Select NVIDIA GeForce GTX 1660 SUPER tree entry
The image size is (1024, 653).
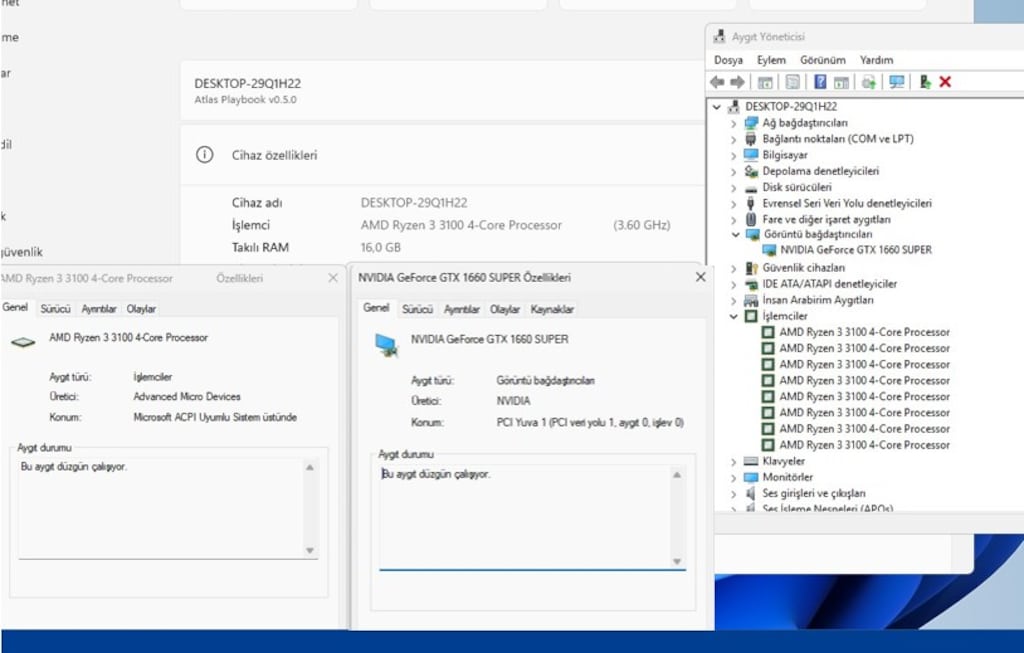click(856, 250)
